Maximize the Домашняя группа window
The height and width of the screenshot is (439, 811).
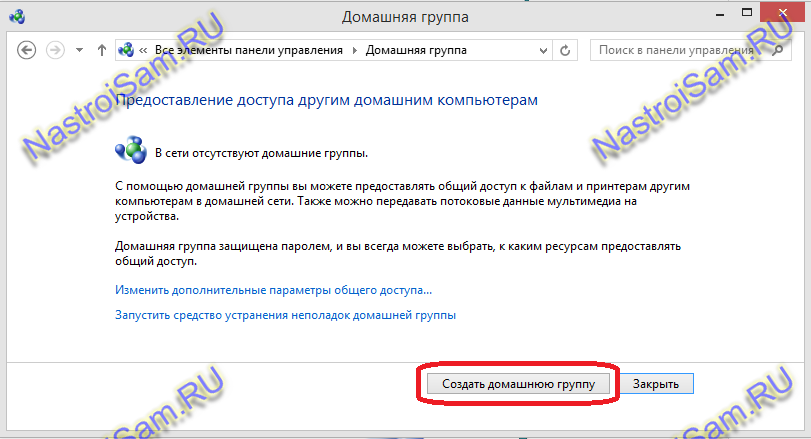click(x=747, y=13)
